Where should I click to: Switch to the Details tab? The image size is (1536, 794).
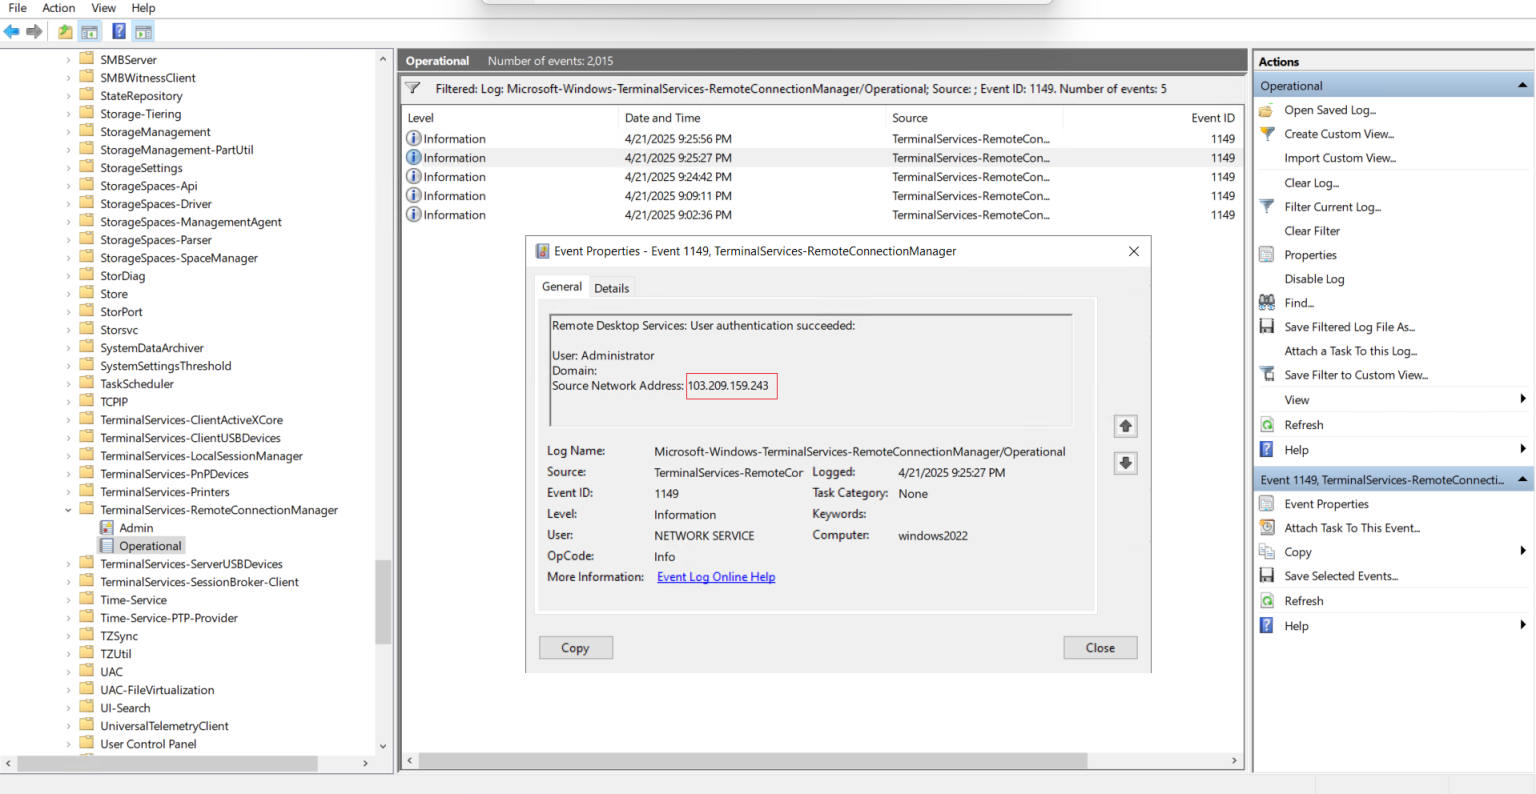click(x=611, y=287)
